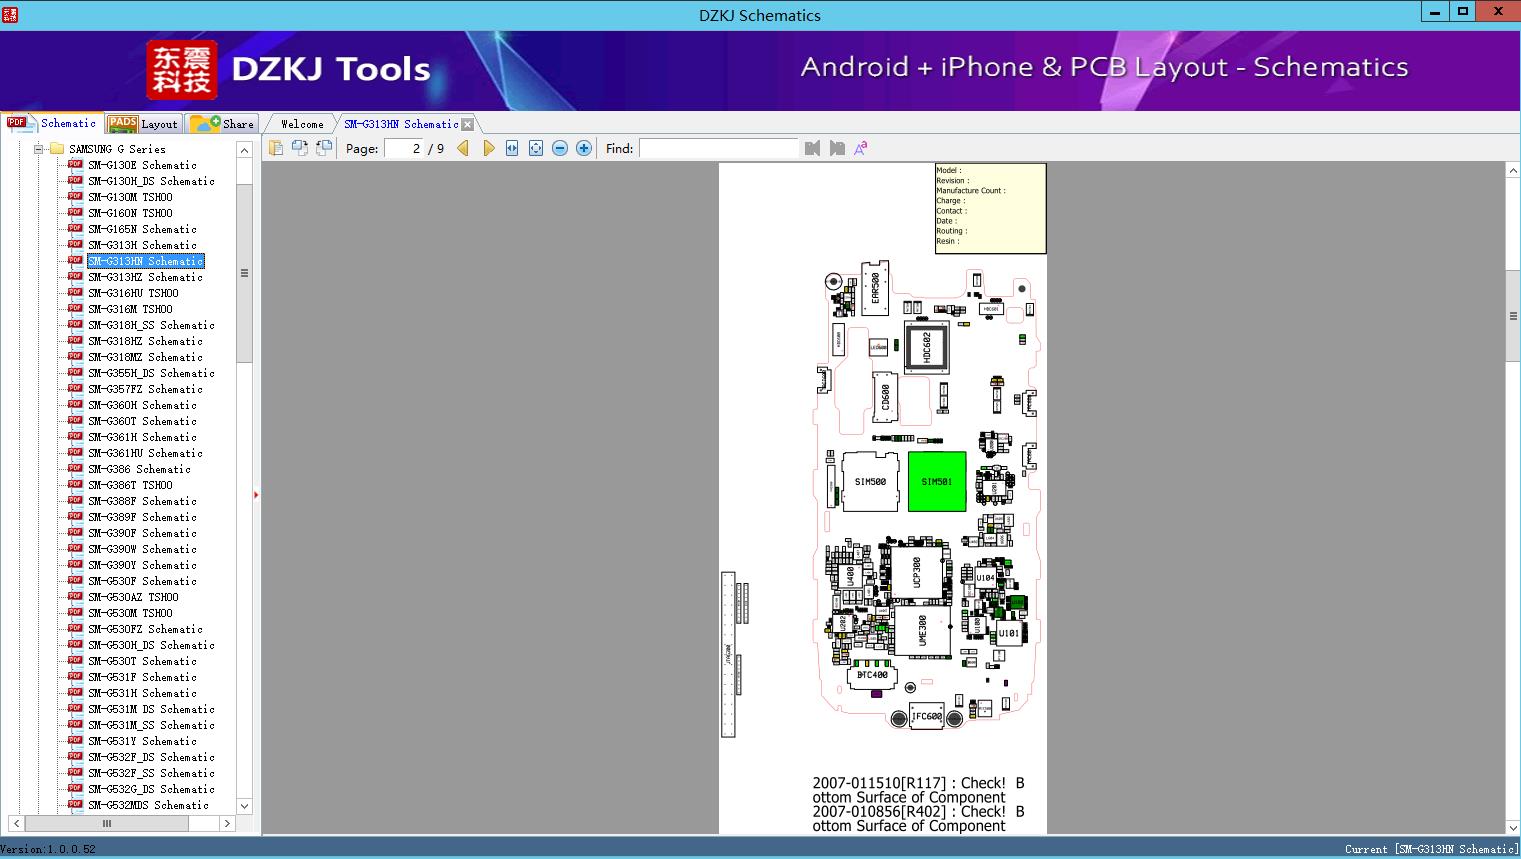Click PDF icon beside SM-G357FZ Schematic
The image size is (1521, 859).
click(75, 388)
